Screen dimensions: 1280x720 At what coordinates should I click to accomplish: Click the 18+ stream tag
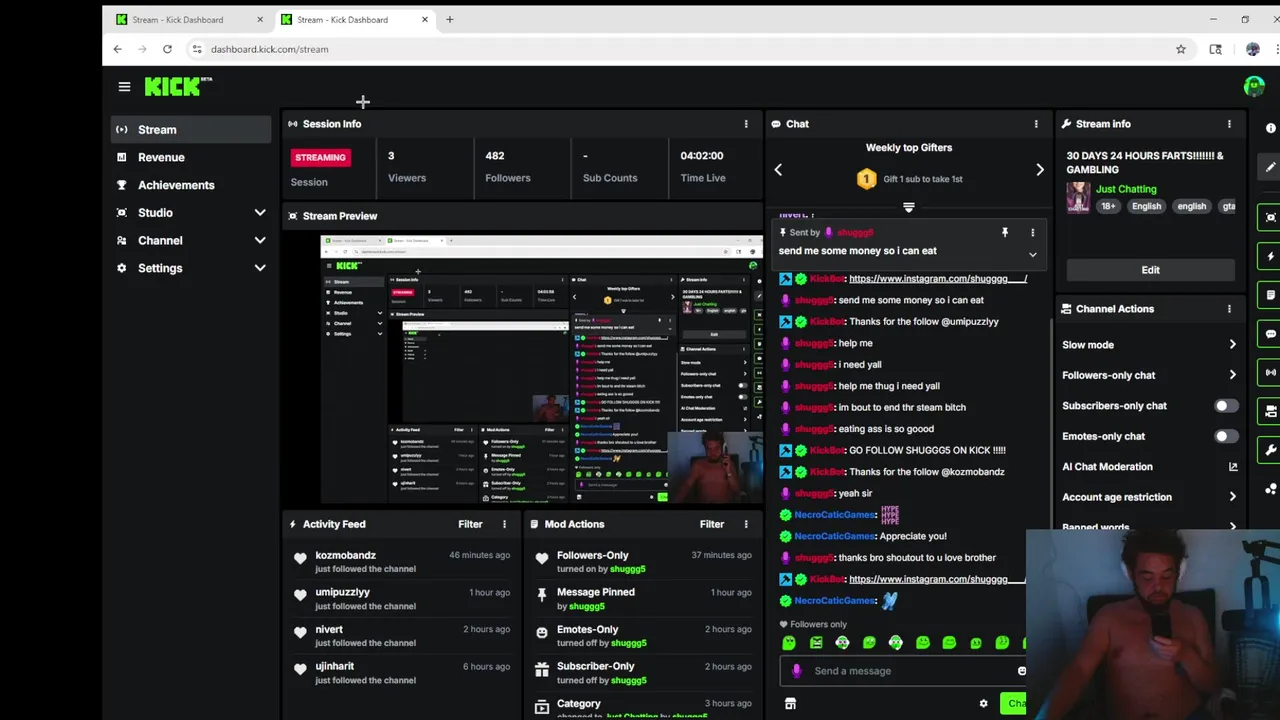(x=1108, y=206)
